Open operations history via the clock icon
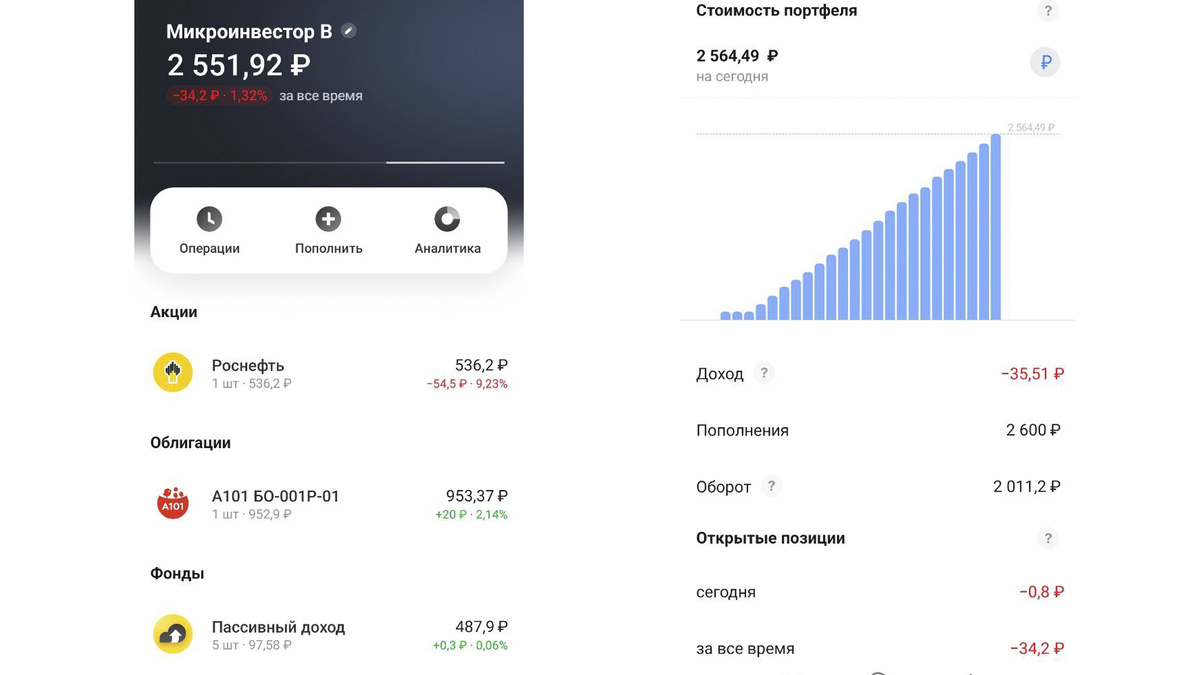 [209, 218]
